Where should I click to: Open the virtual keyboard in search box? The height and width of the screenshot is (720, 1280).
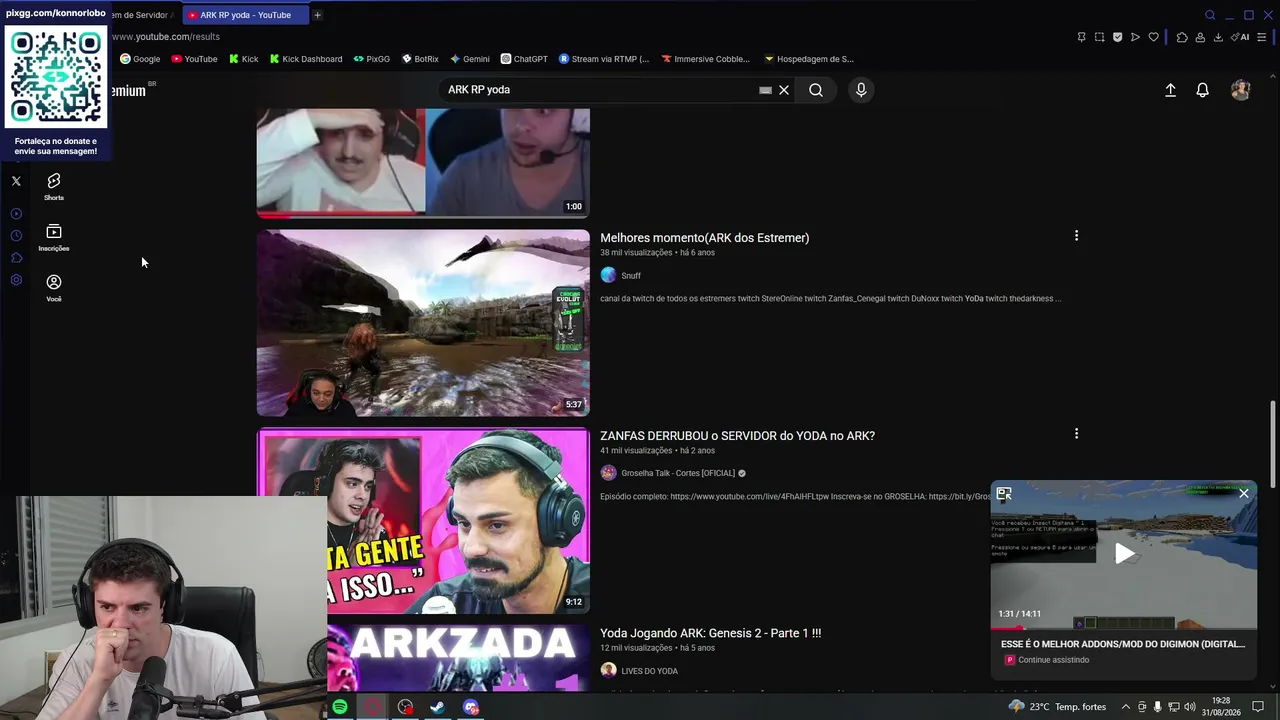[765, 90]
